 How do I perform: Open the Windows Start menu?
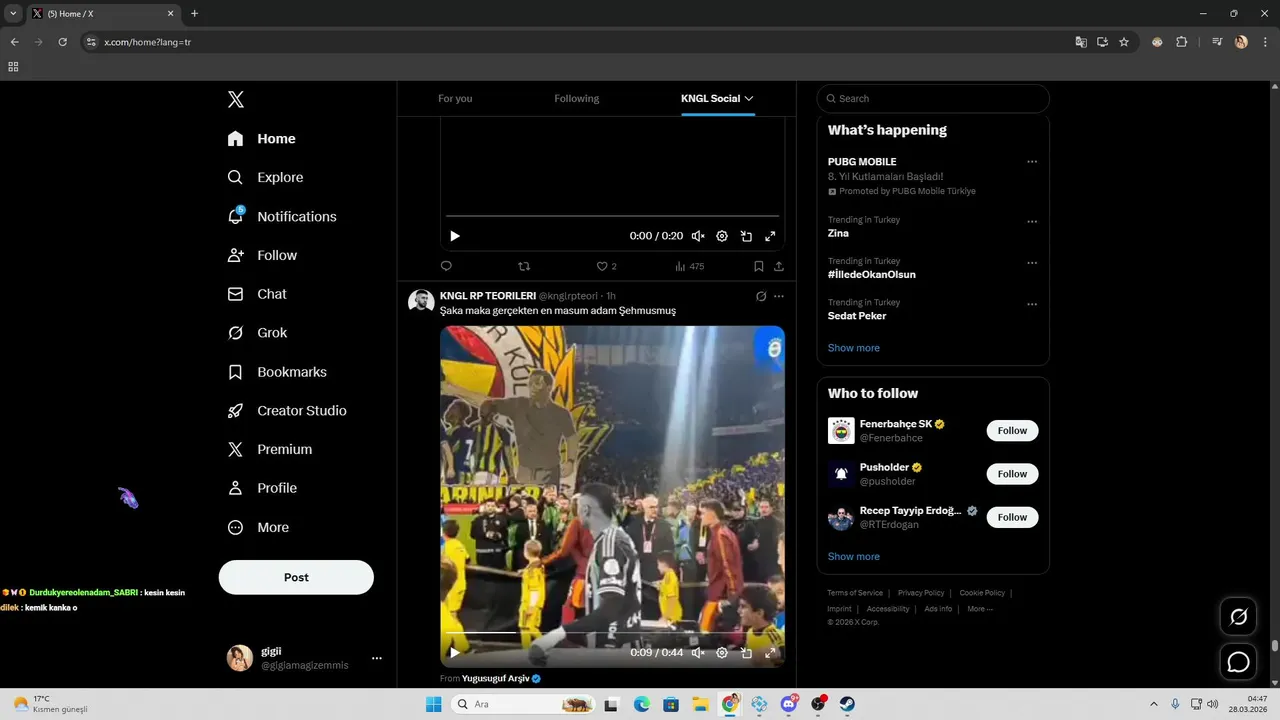434,704
